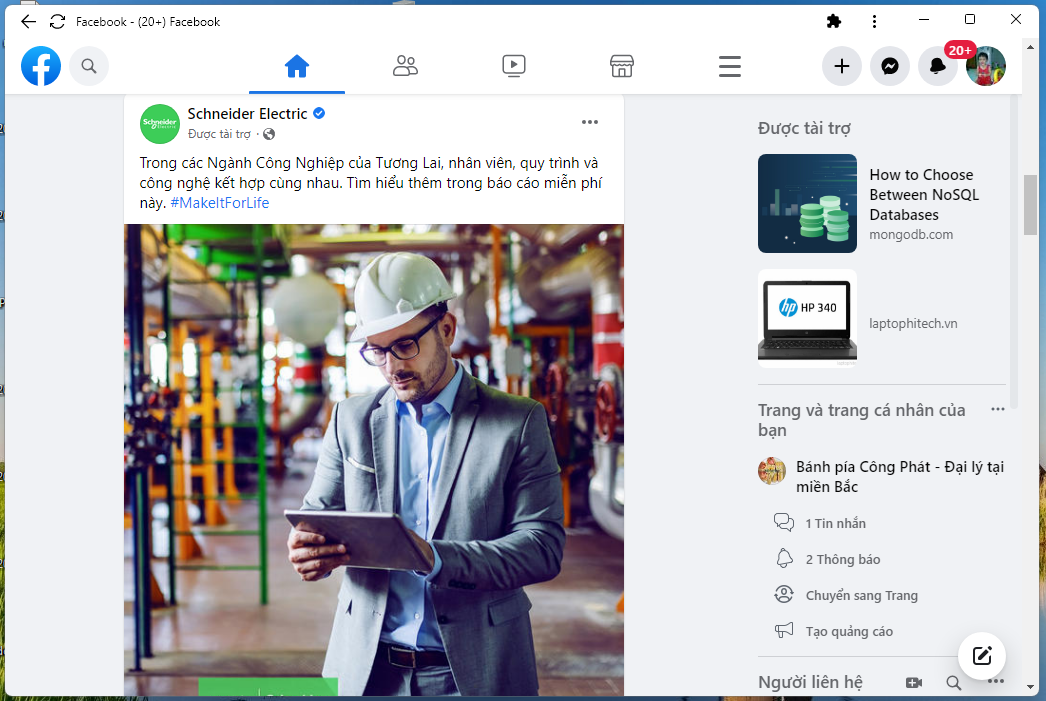The image size is (1046, 701).
Task: Open the laptophitech.vn ad link
Action: (913, 323)
